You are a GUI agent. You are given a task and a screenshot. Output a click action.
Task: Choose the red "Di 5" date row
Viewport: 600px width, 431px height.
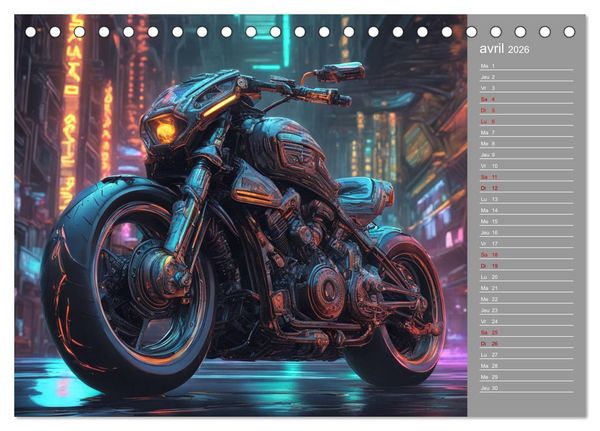tap(527, 110)
